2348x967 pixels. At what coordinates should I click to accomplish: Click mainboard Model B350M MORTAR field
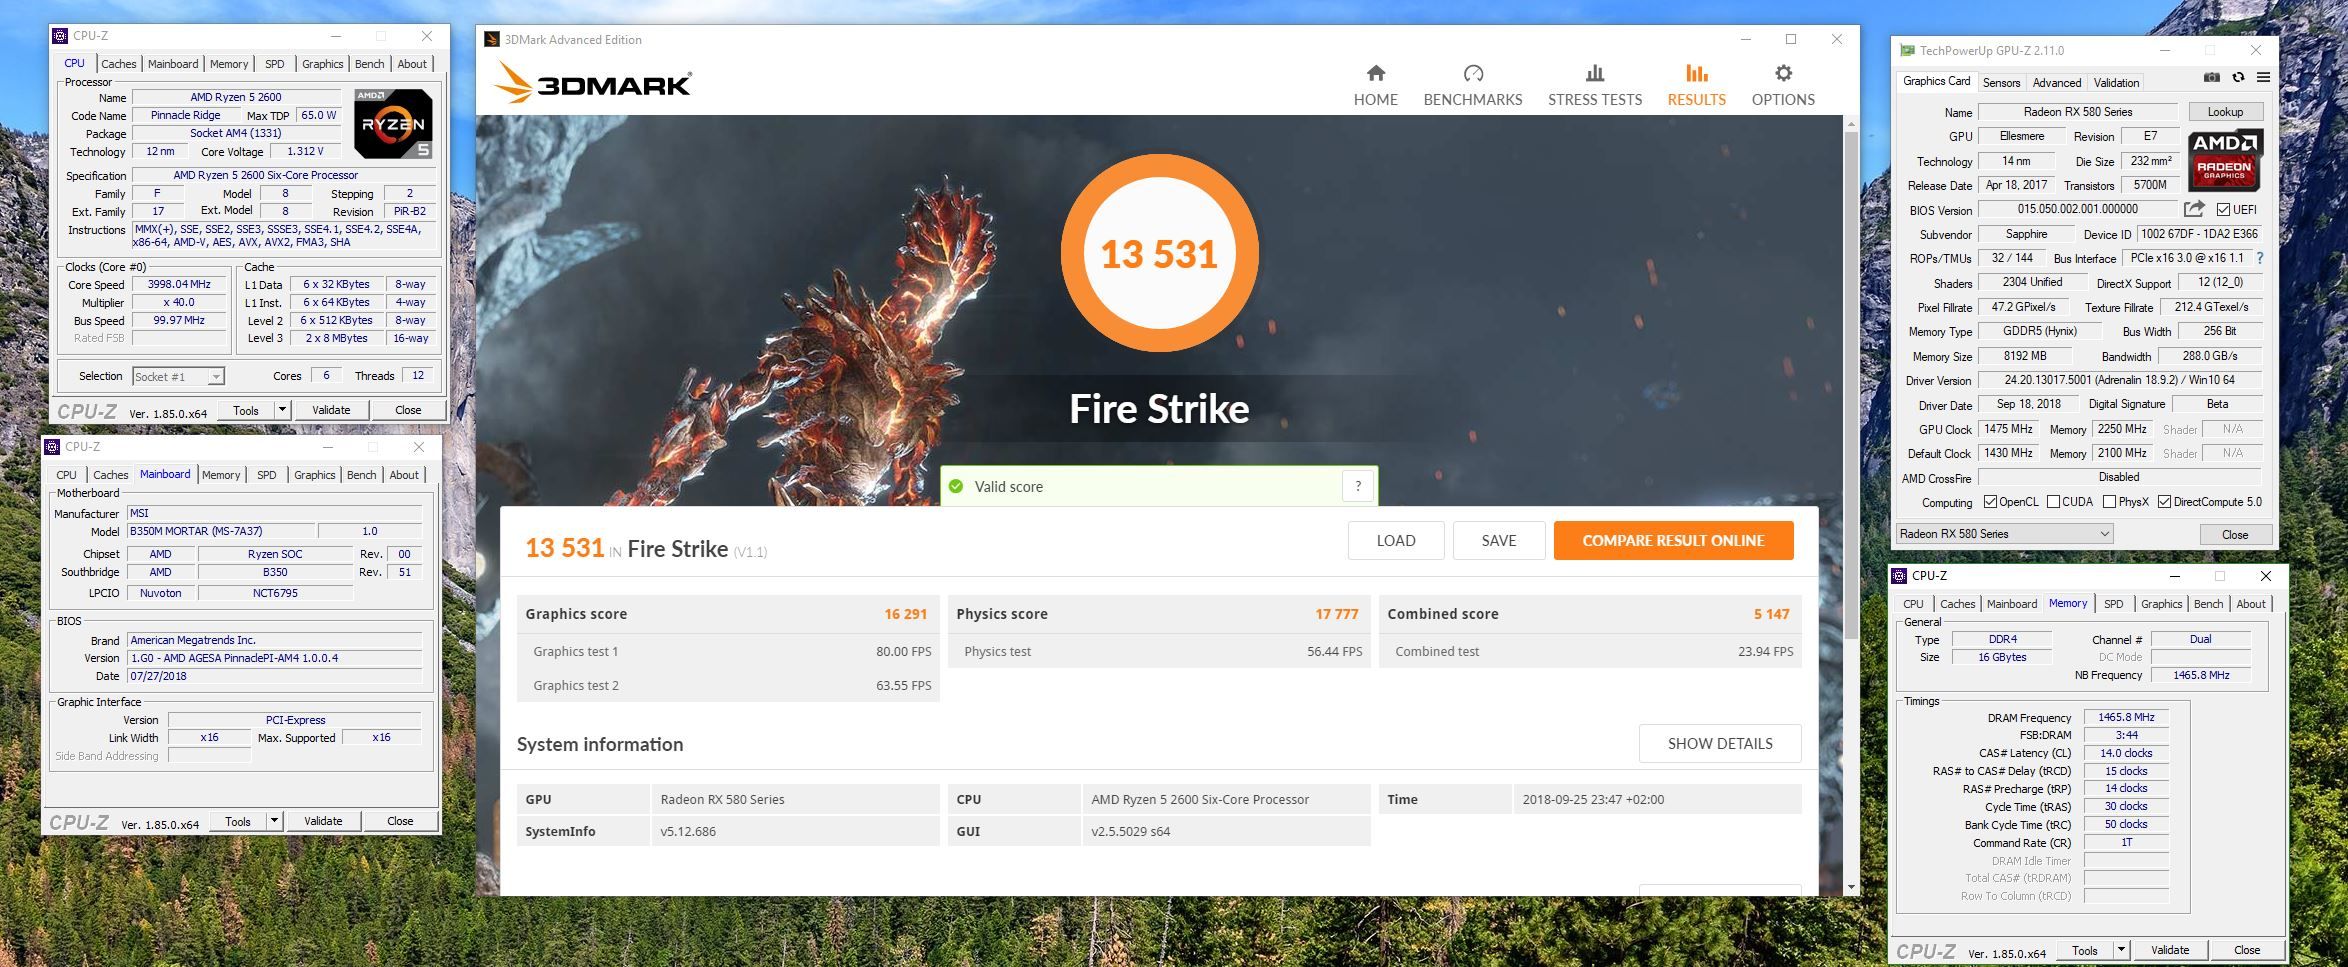click(221, 531)
